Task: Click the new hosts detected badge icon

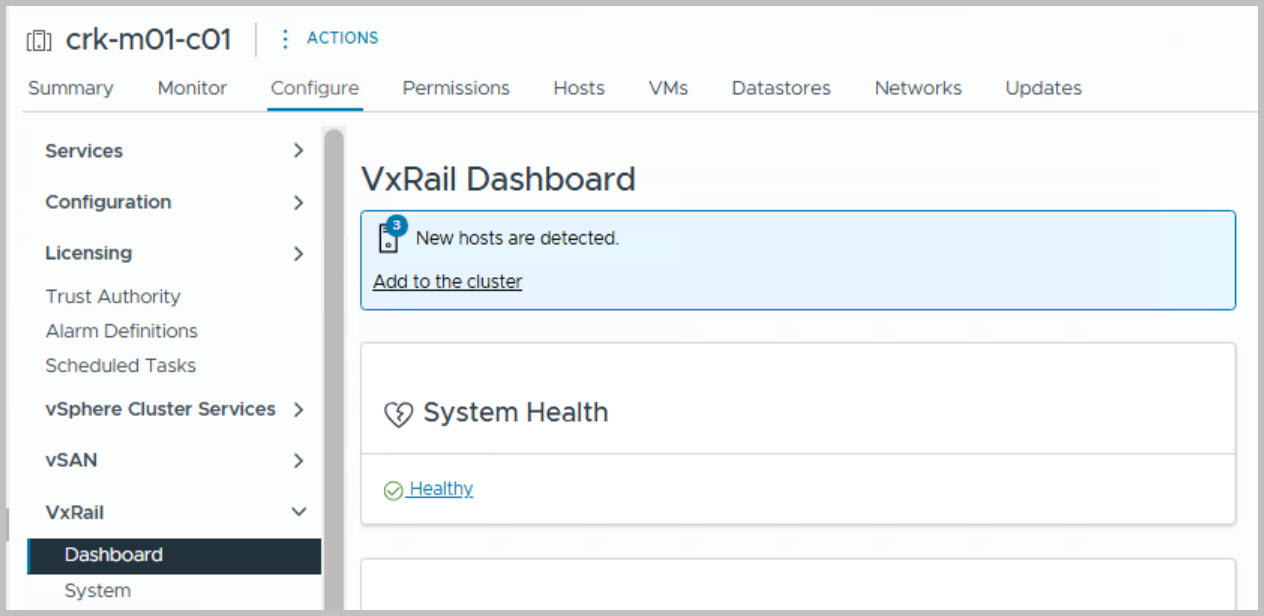Action: pos(389,237)
